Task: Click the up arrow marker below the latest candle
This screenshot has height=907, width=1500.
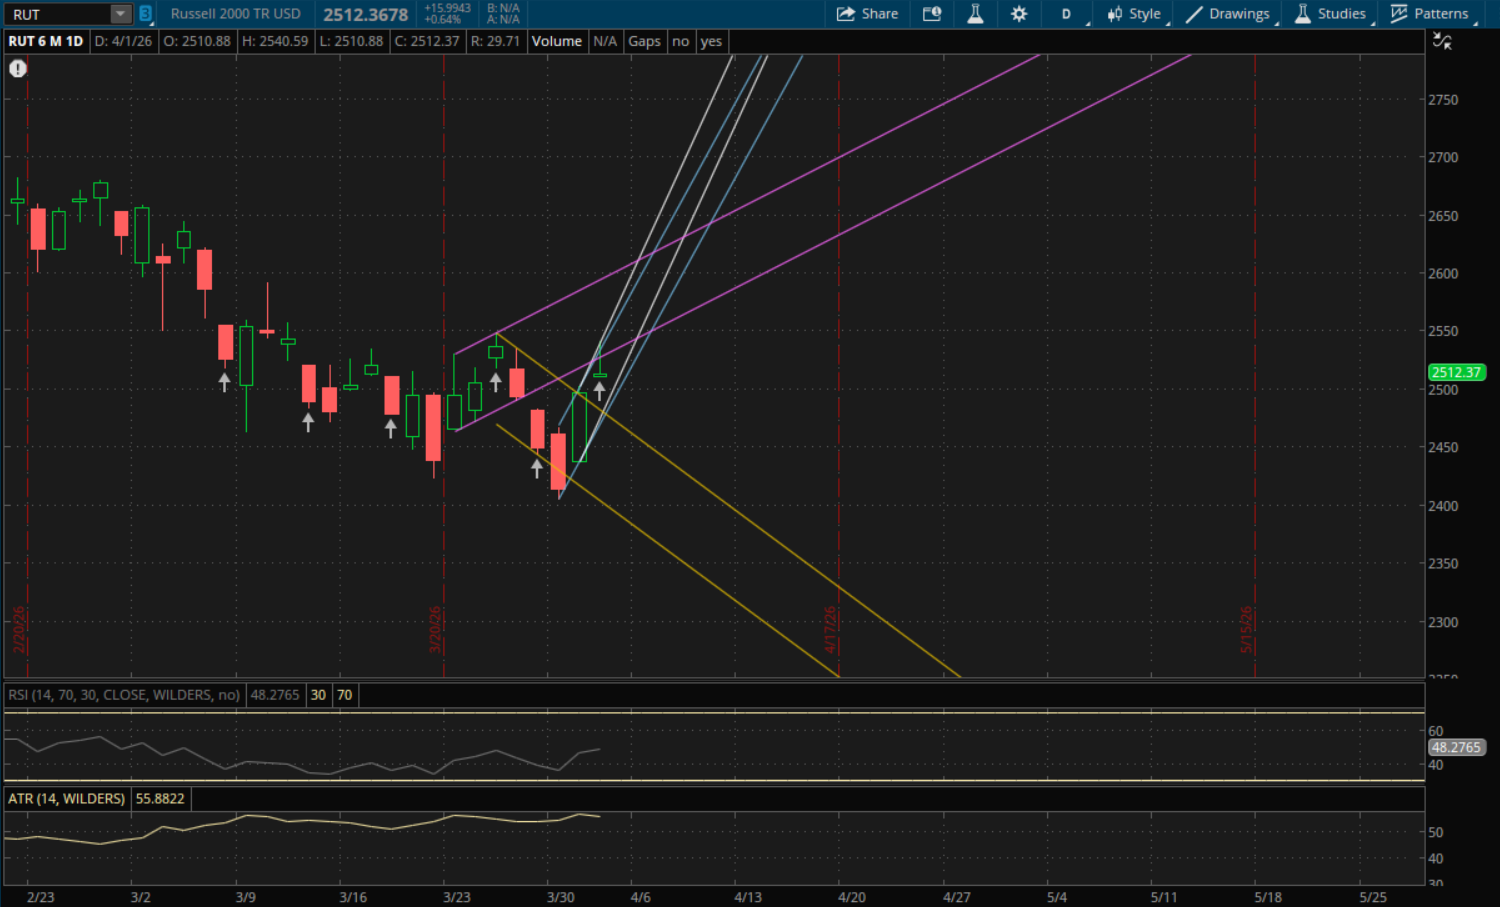Action: tap(600, 391)
